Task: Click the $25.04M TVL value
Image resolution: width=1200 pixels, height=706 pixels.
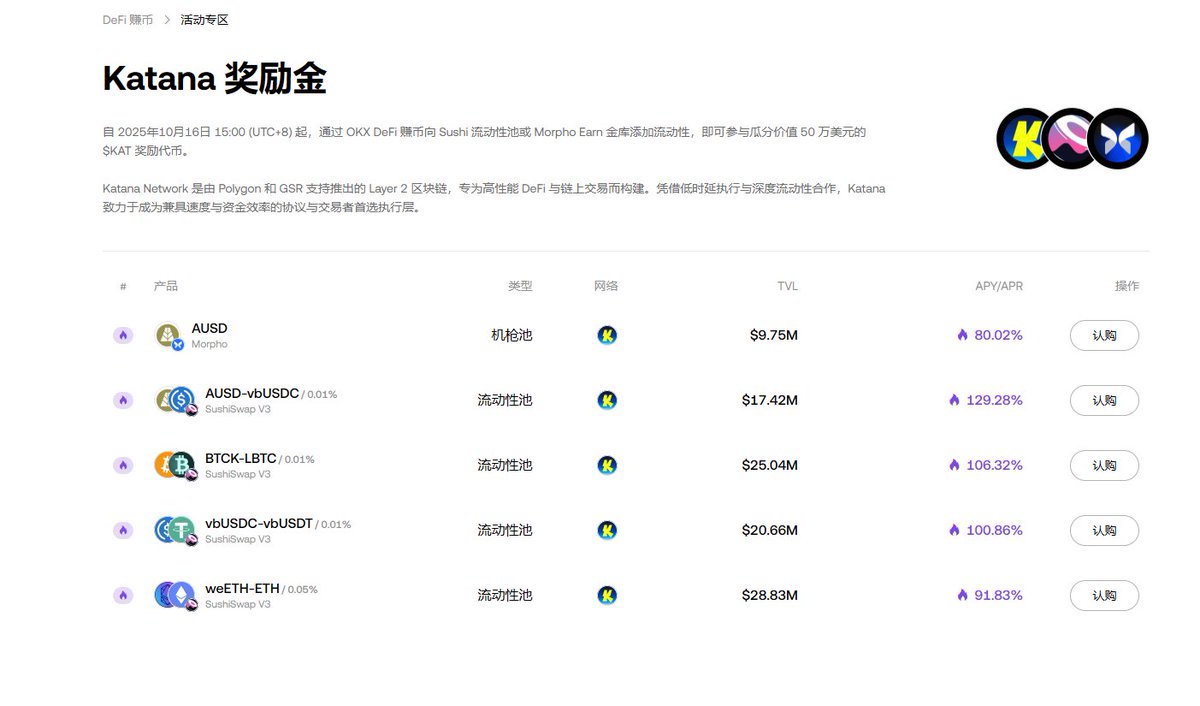Action: [x=770, y=465]
